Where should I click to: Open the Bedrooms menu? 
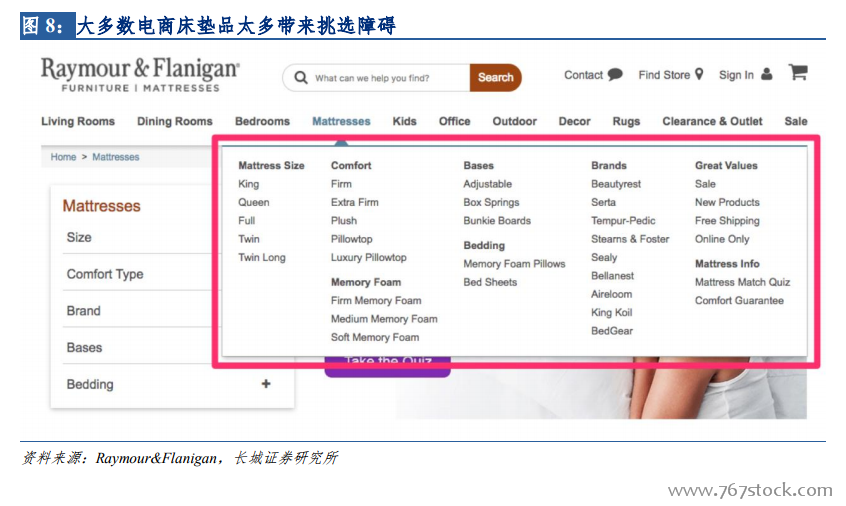tap(262, 121)
